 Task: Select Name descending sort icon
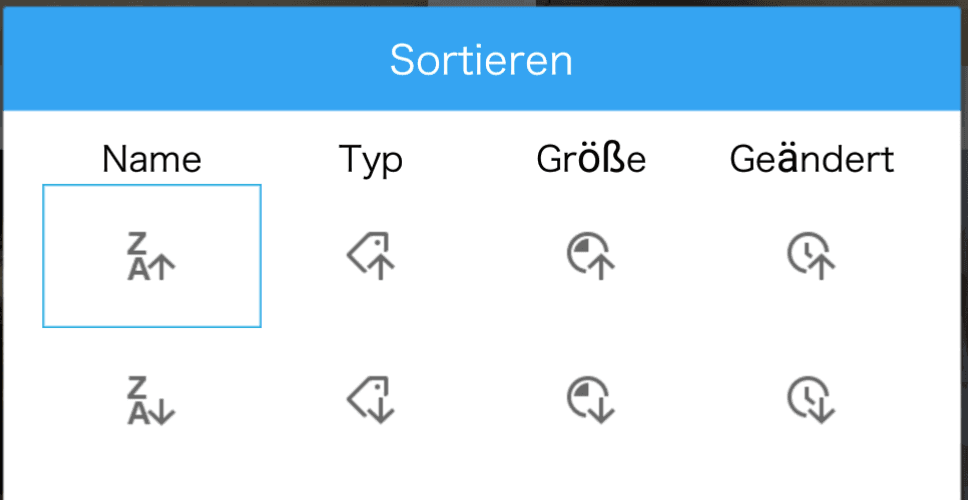click(x=151, y=401)
